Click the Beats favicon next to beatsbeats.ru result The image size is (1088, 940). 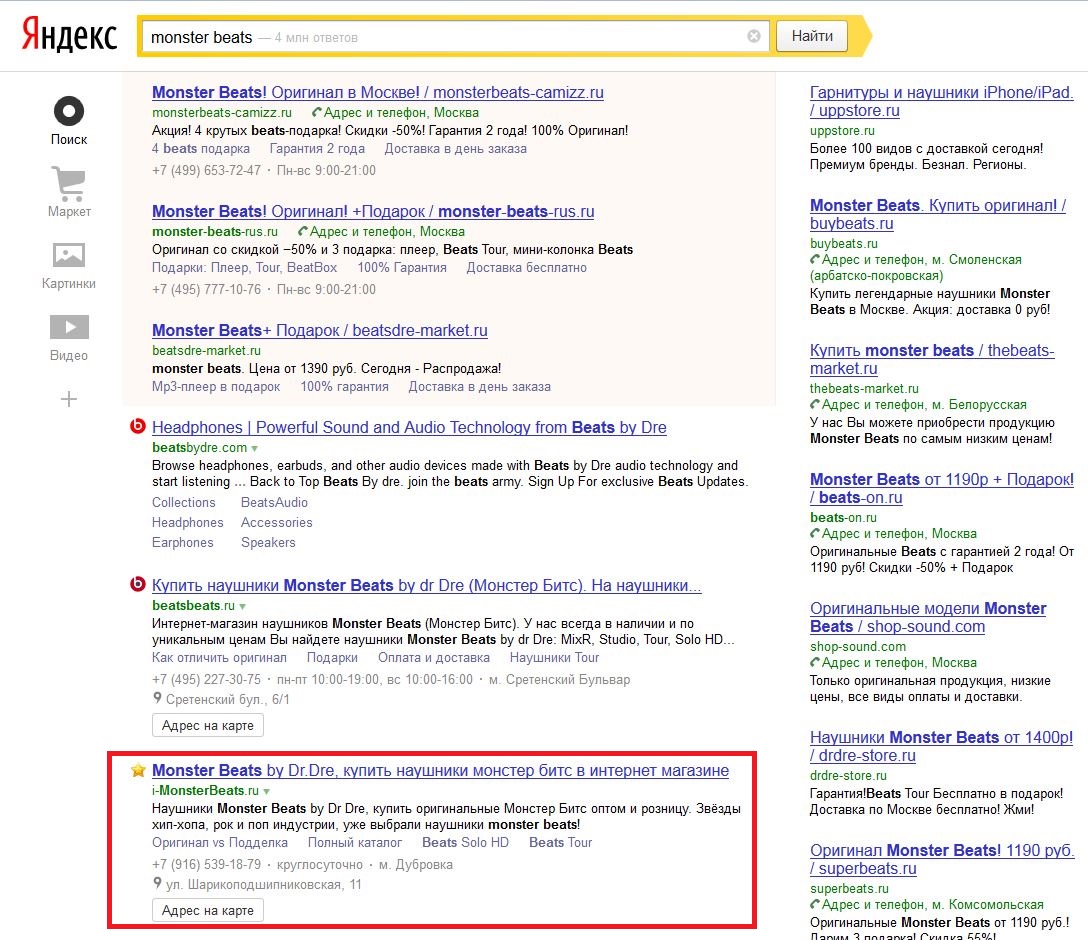(138, 584)
